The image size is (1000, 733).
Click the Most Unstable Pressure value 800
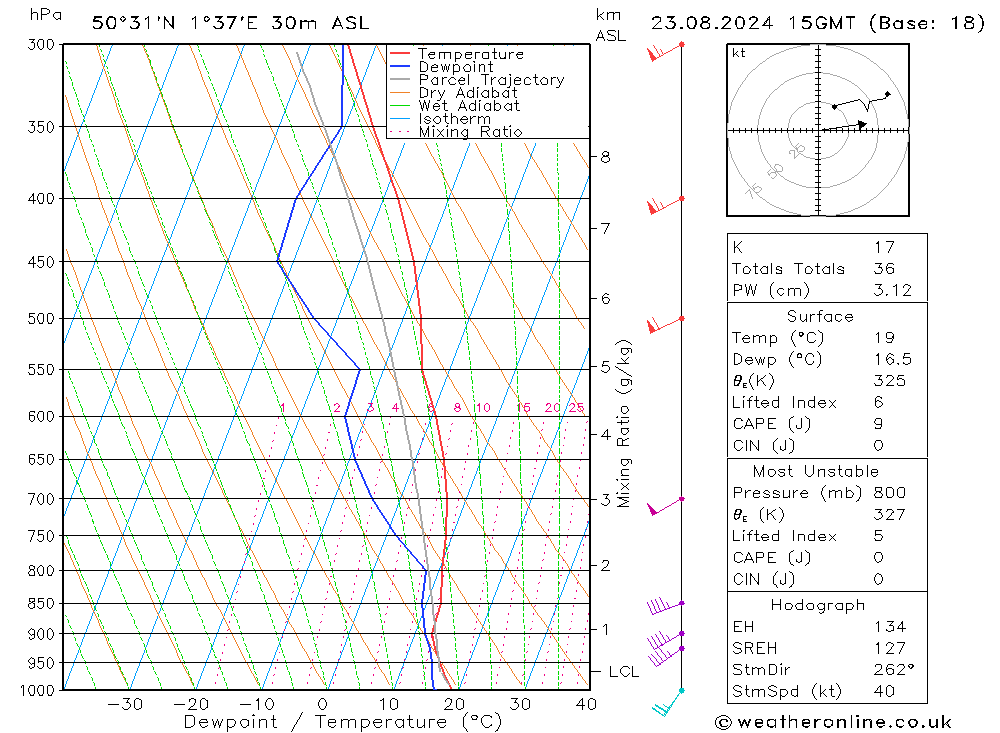click(889, 492)
